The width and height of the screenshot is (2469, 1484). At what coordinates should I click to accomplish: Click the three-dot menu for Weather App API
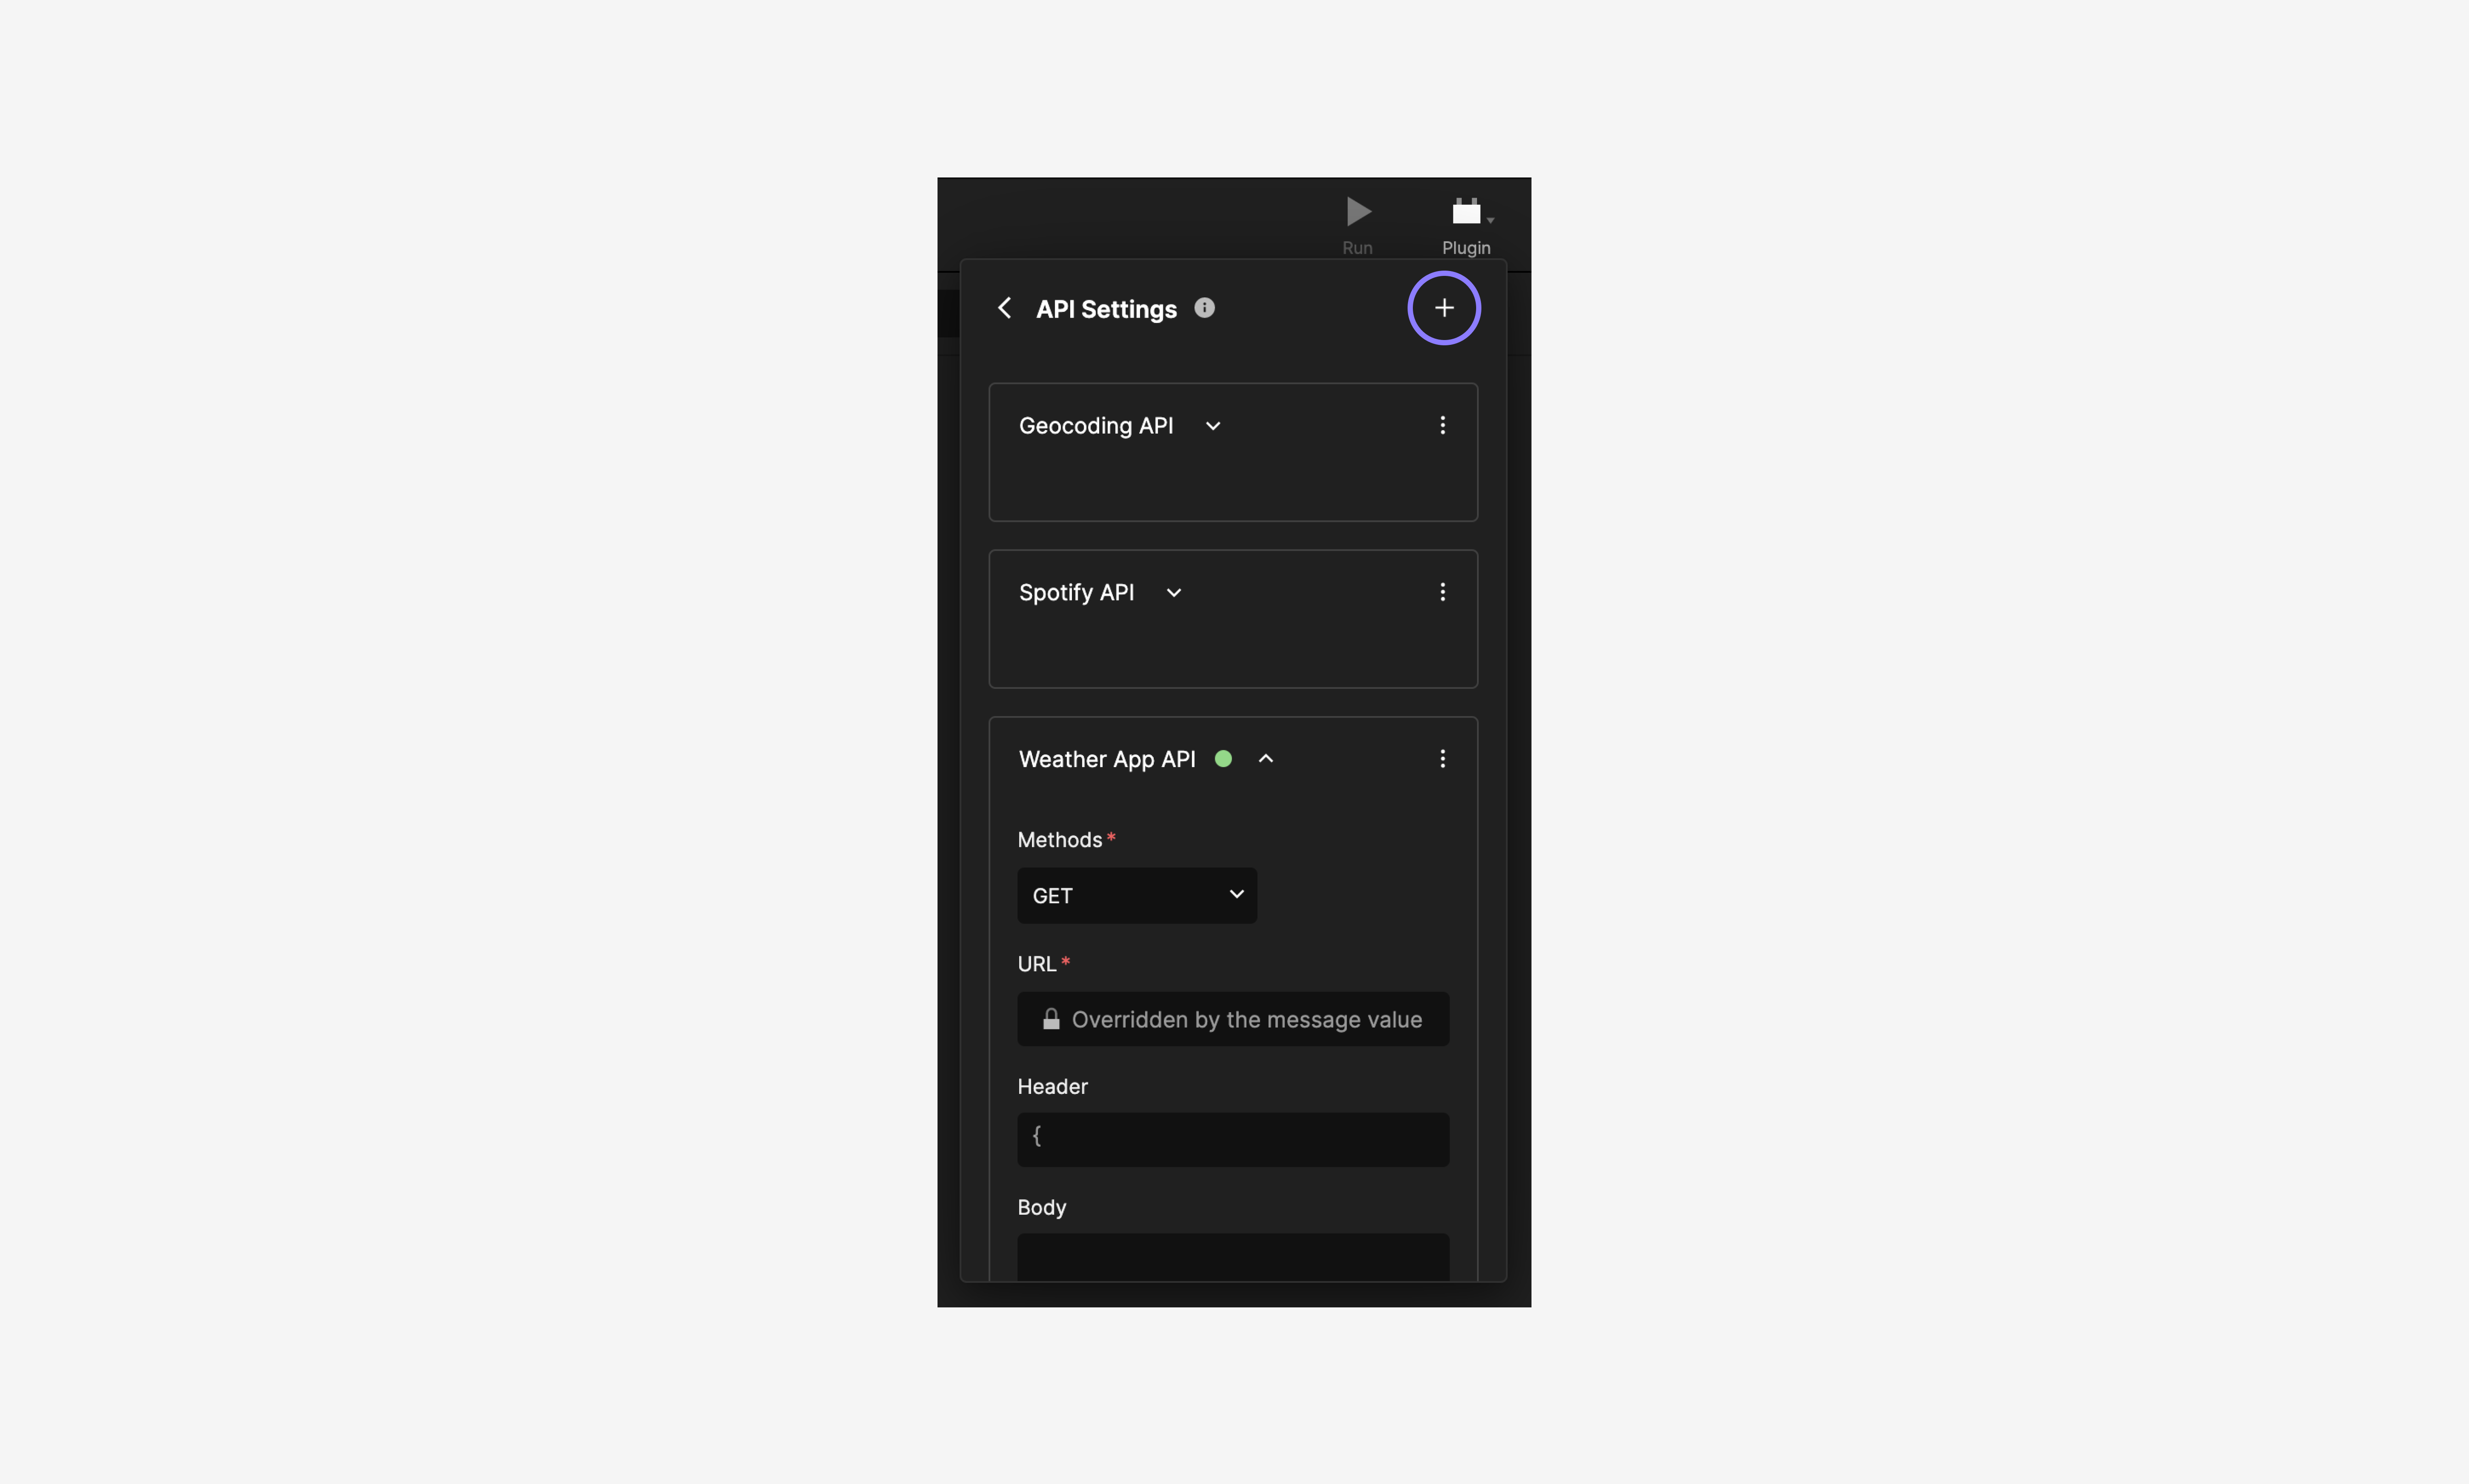coord(1443,757)
